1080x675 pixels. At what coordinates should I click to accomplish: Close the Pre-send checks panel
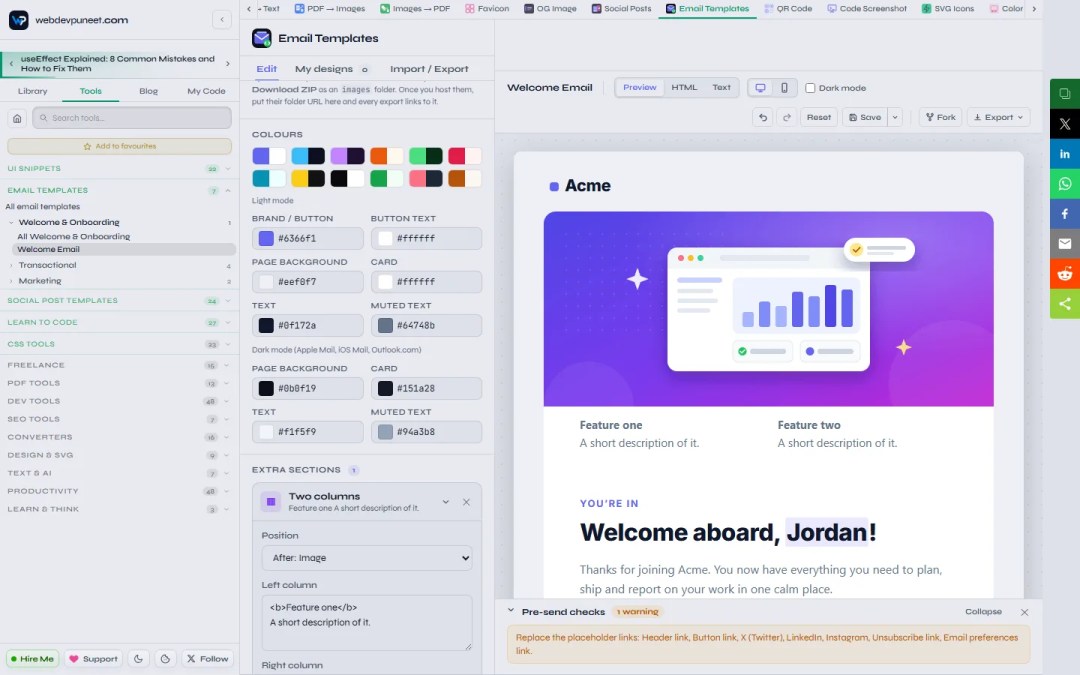(1024, 612)
